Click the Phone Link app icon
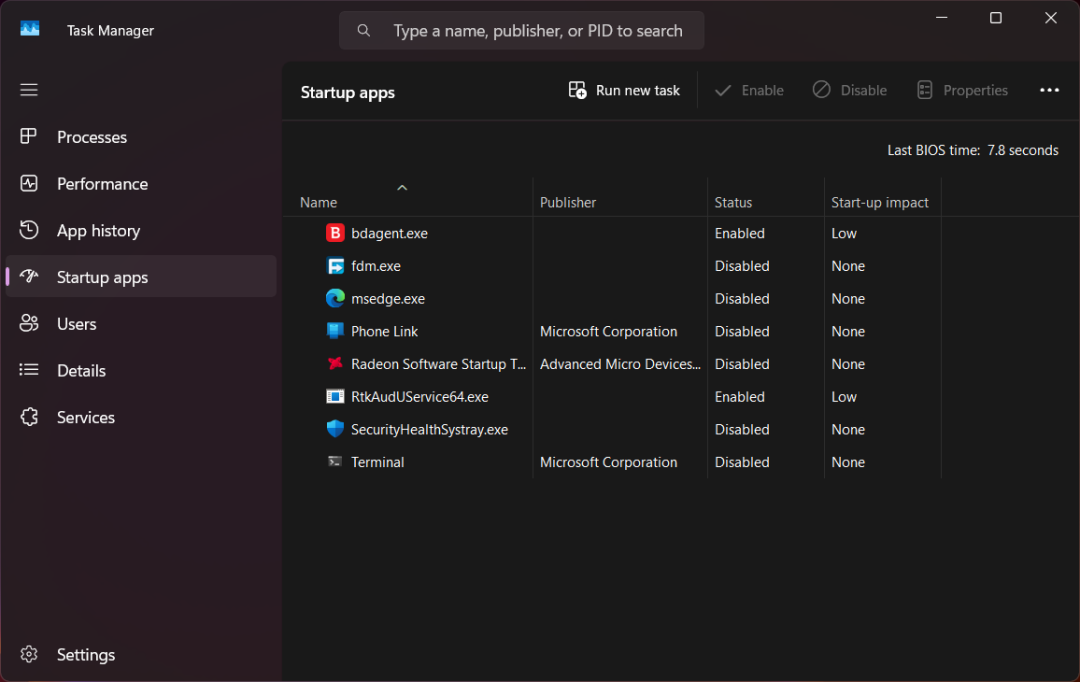The width and height of the screenshot is (1080, 682). click(335, 331)
